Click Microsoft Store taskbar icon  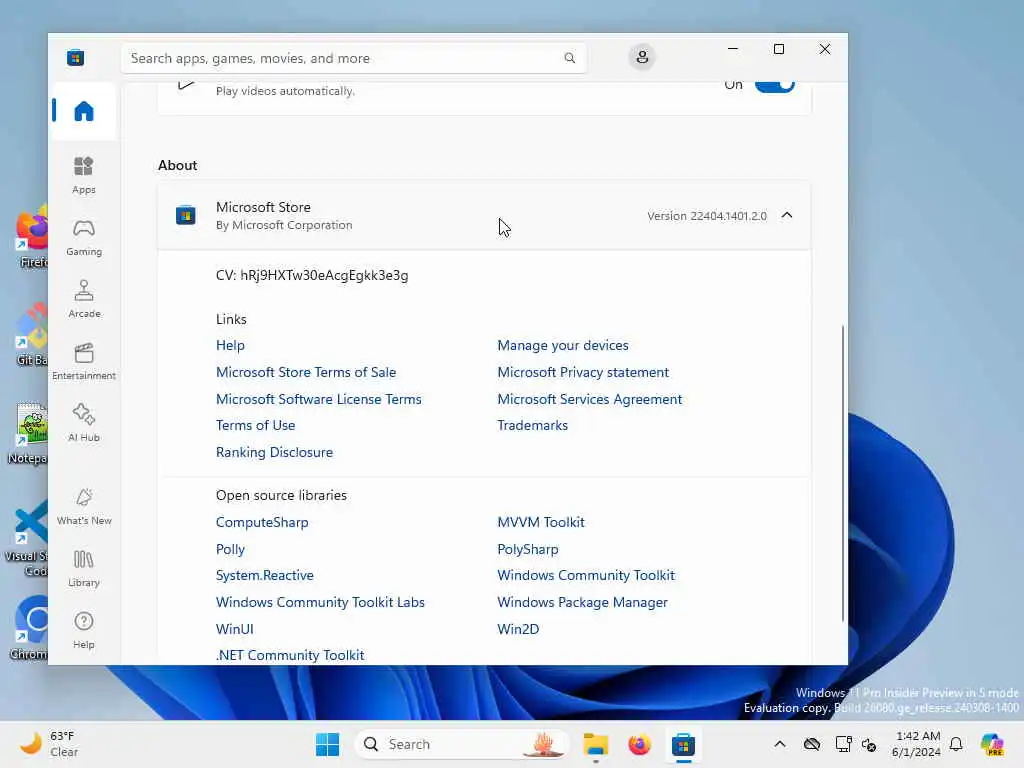click(683, 744)
